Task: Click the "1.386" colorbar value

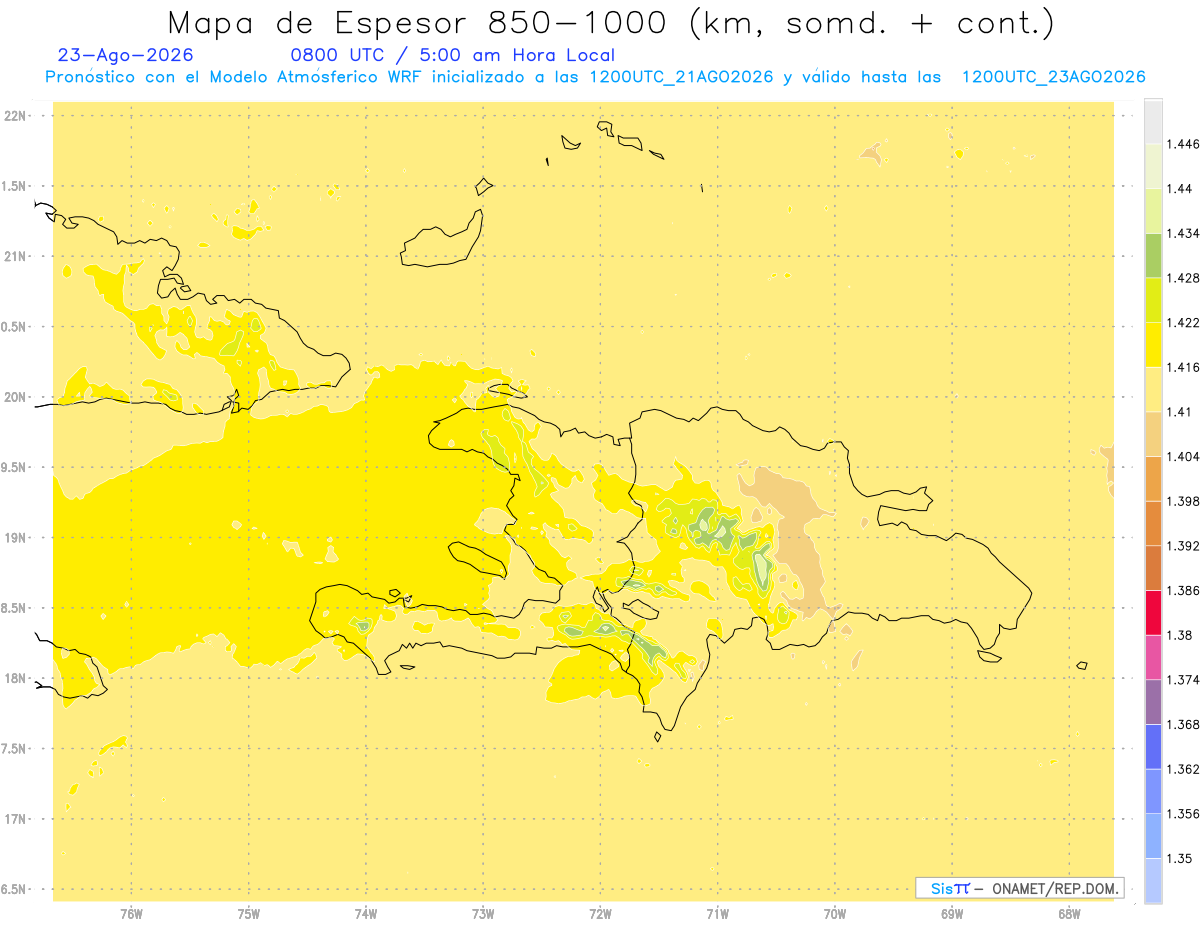Action: 1183,590
